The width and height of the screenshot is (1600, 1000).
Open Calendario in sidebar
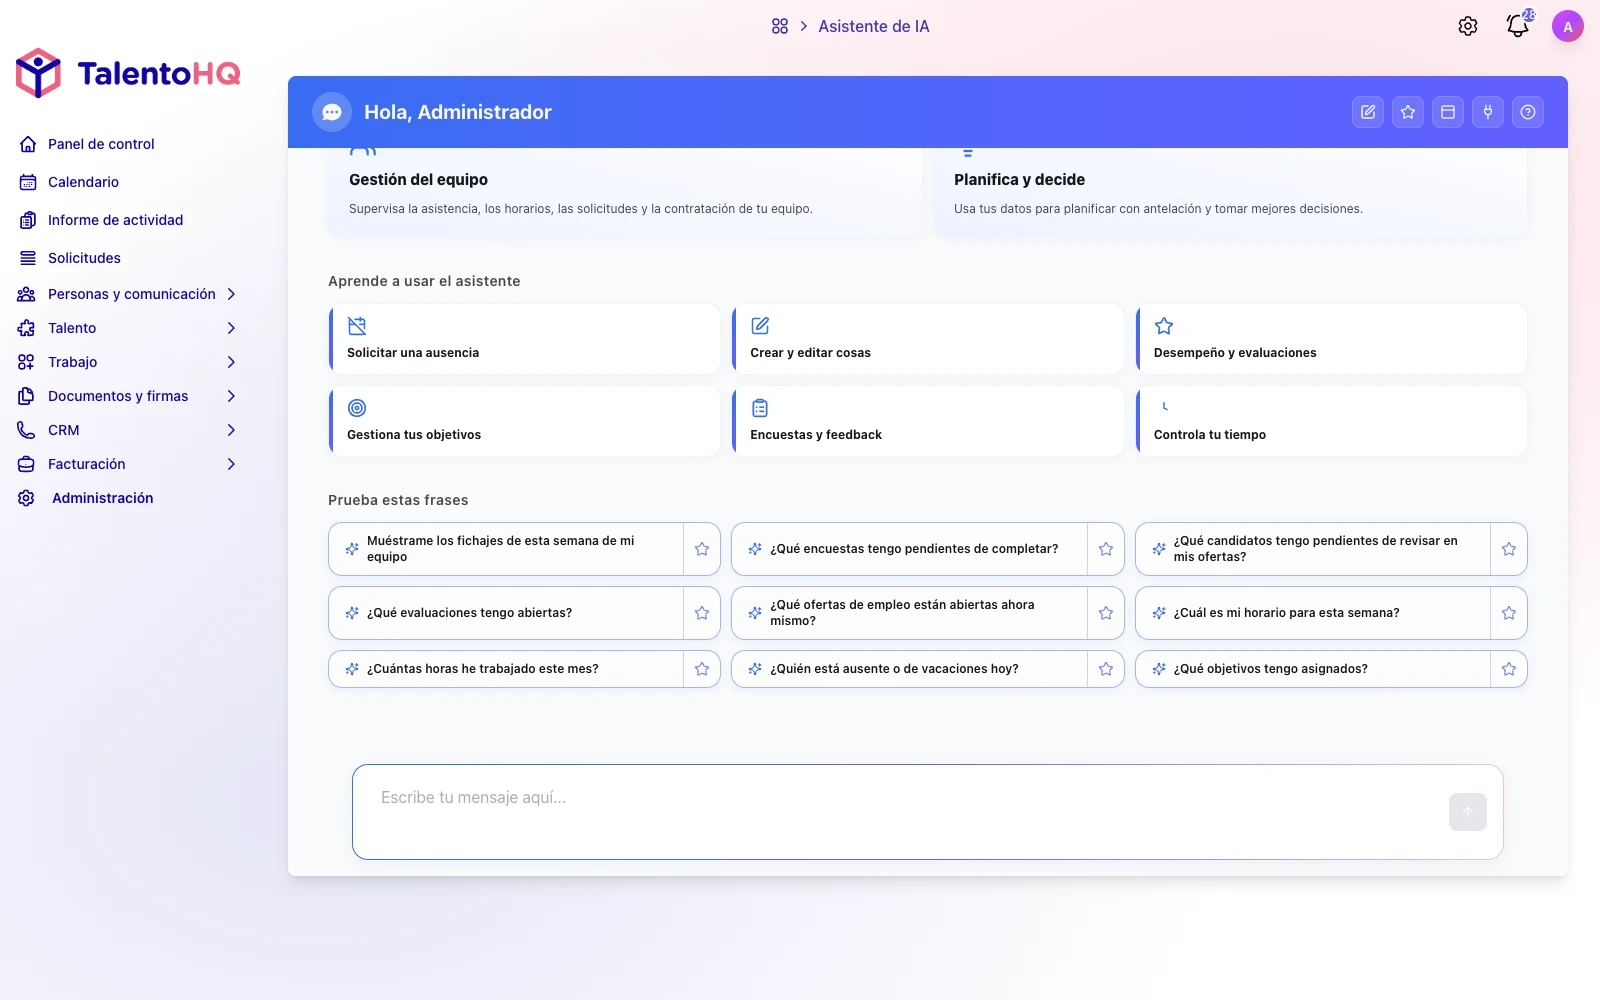click(83, 182)
